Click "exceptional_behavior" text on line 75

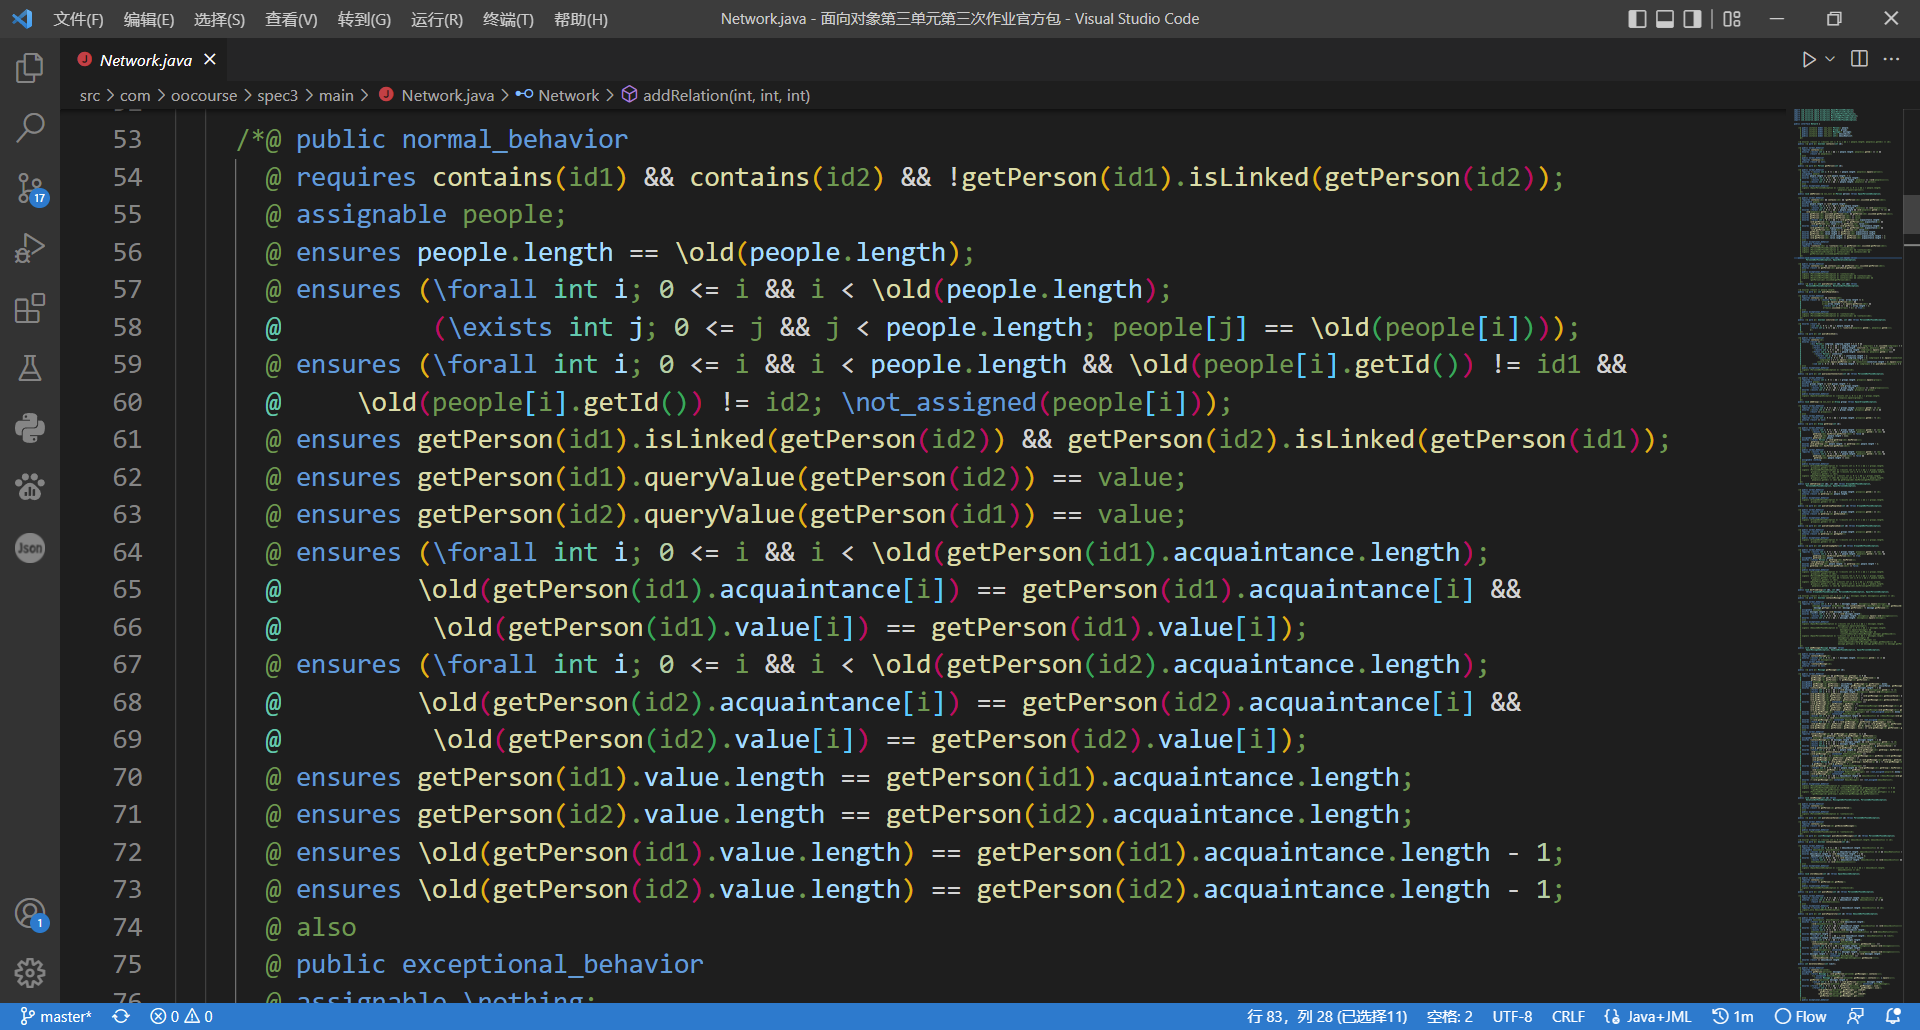(552, 964)
